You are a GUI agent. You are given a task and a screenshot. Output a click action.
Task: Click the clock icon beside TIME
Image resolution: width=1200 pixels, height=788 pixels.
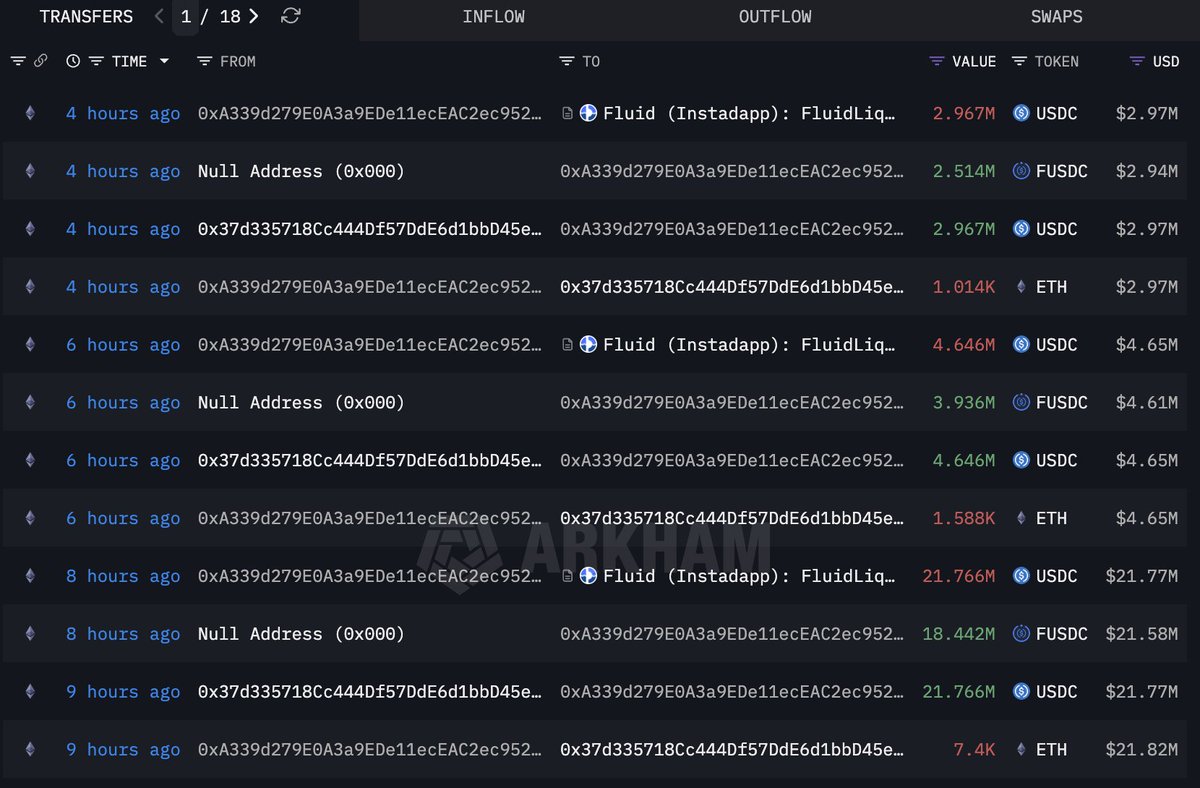[73, 61]
